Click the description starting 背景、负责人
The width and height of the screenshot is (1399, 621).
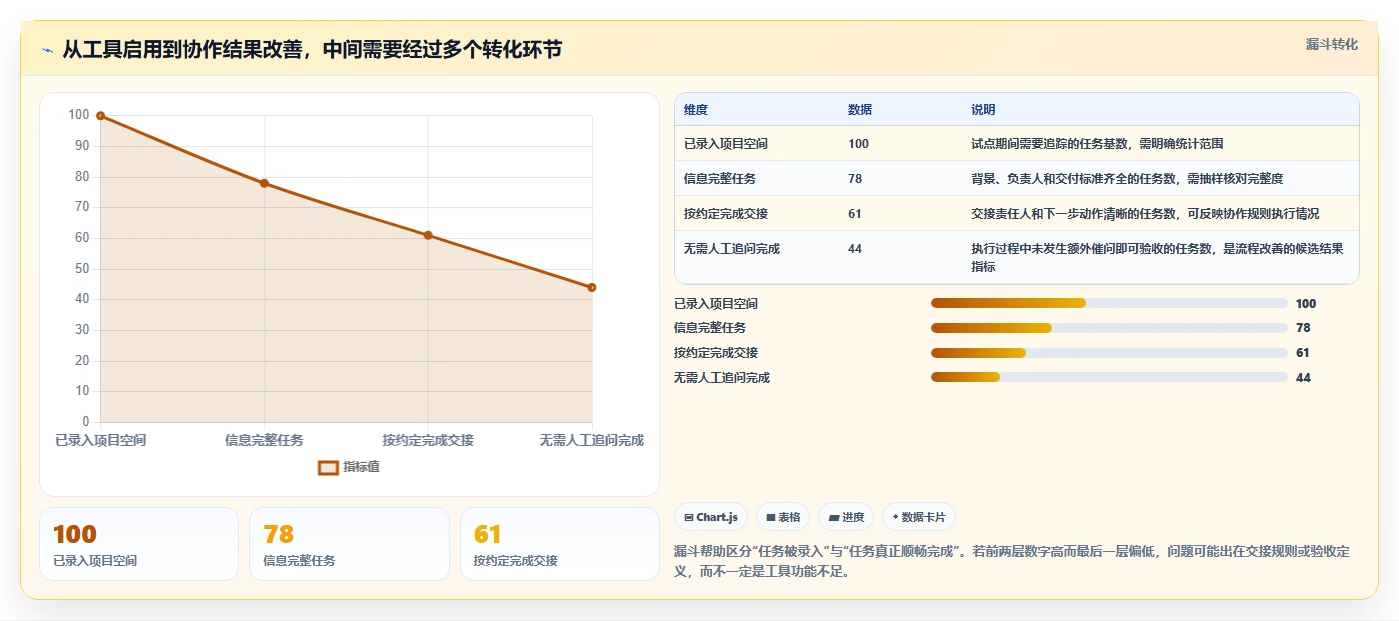[1127, 179]
